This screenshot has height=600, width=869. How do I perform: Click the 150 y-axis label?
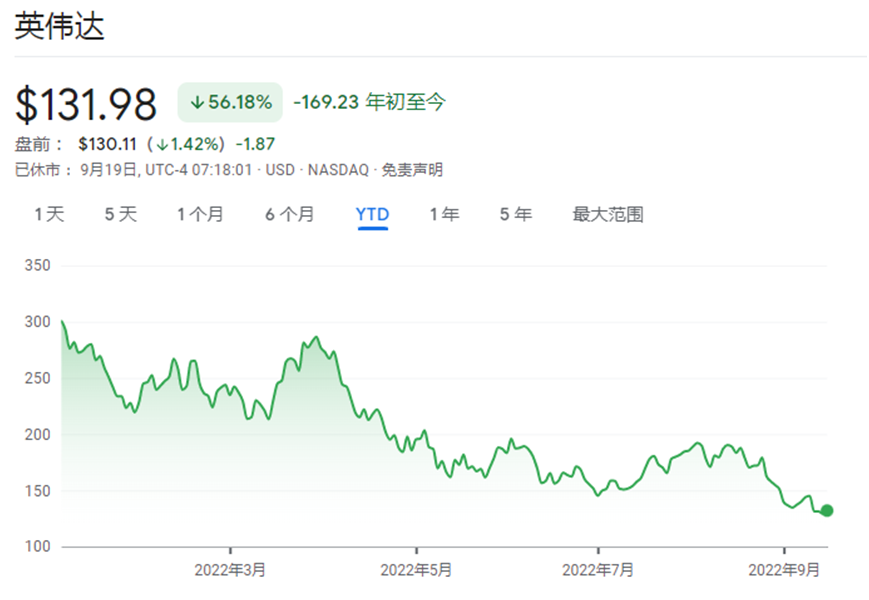38,491
